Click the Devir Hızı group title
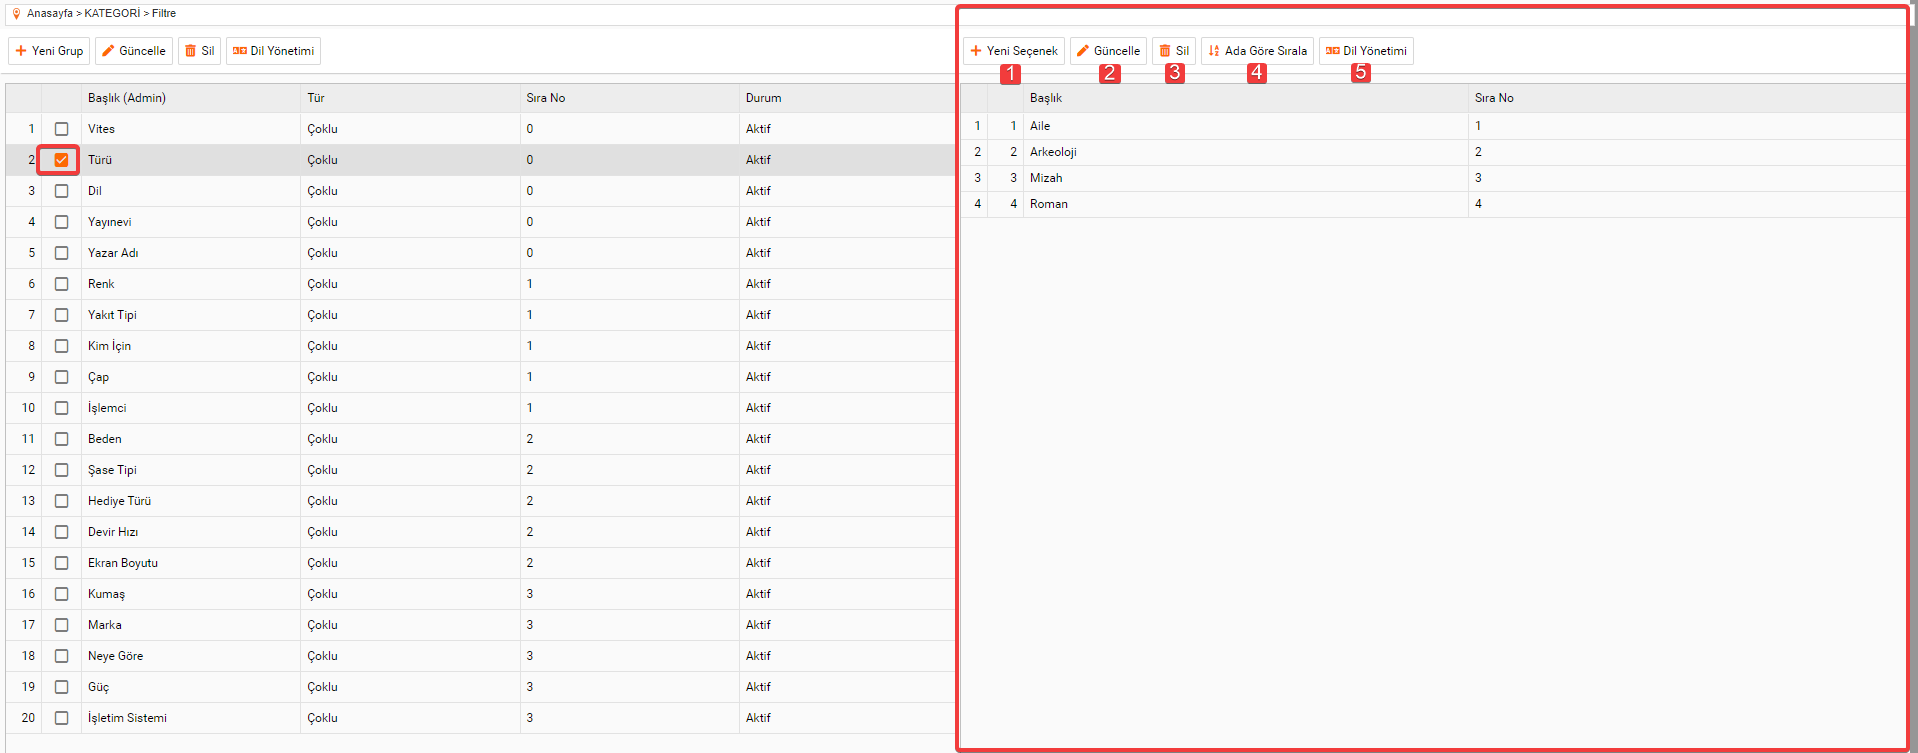Image resolution: width=1918 pixels, height=753 pixels. pyautogui.click(x=113, y=532)
